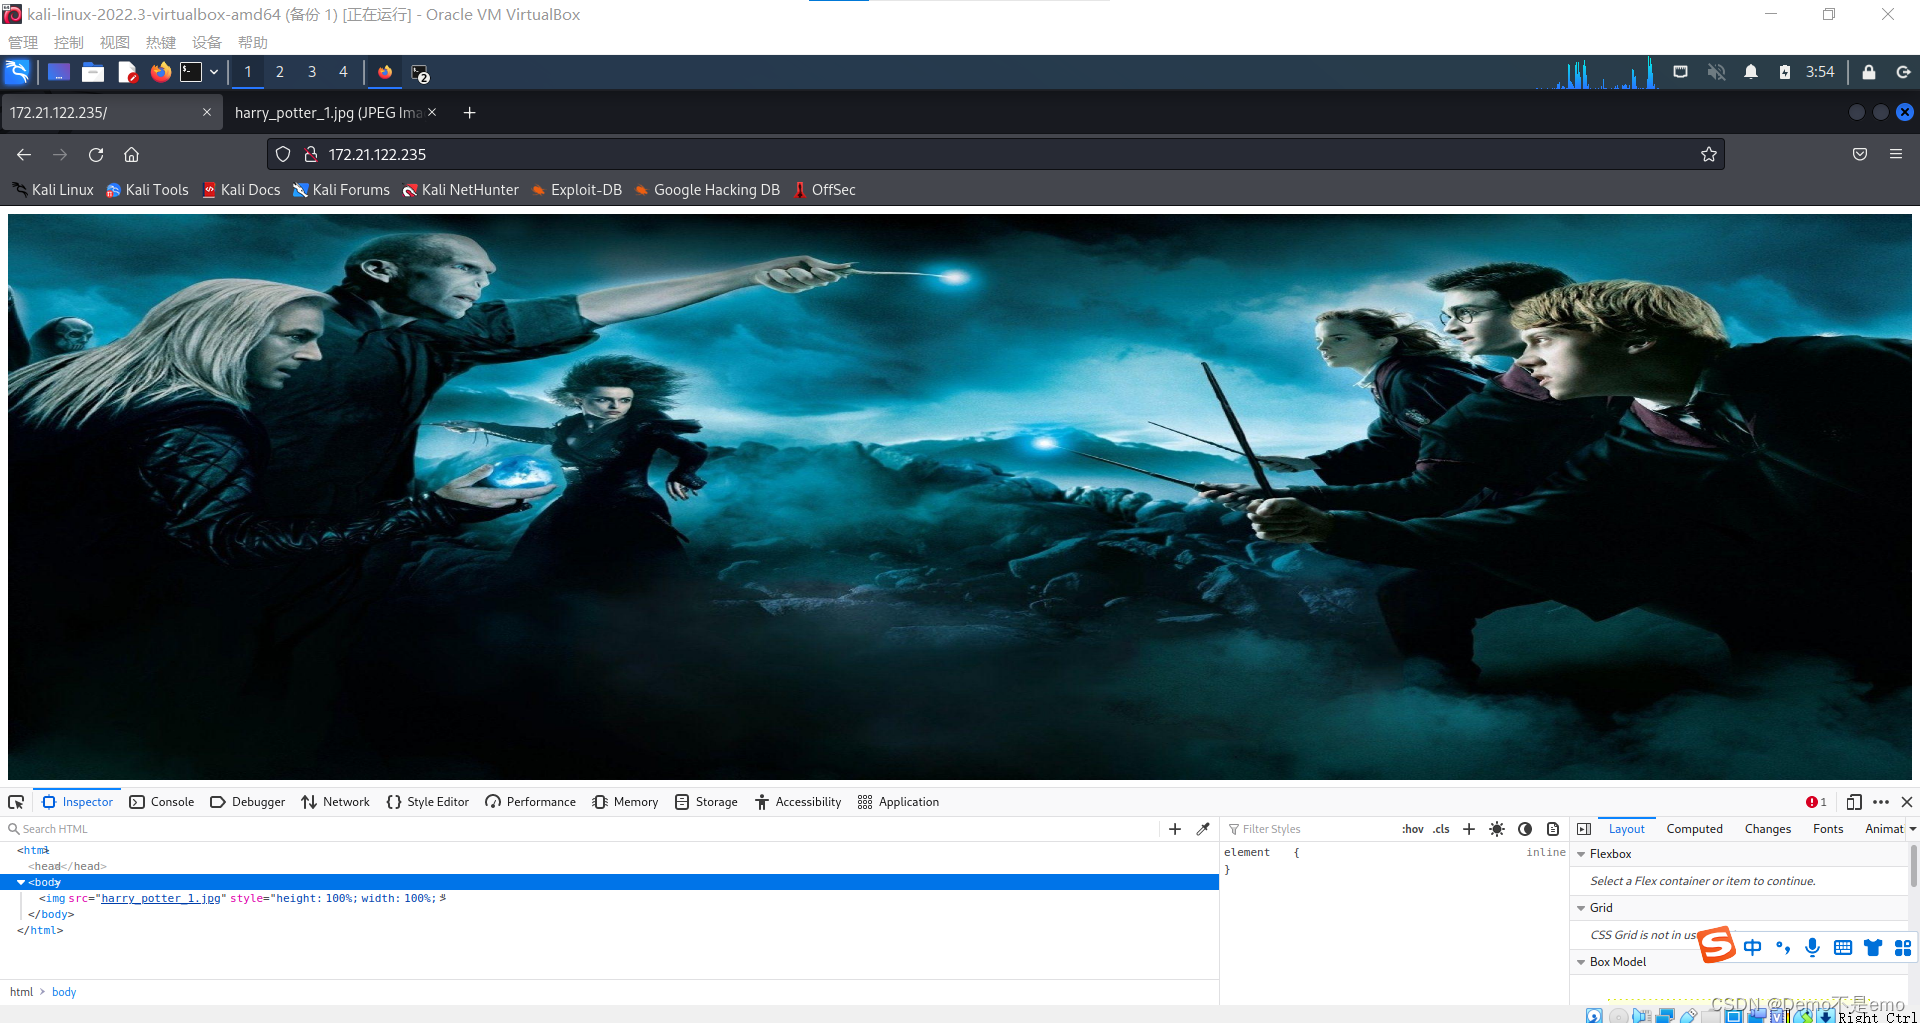Viewport: 1920px width, 1023px height.
Task: Collapse the Flexbox section
Action: click(x=1581, y=854)
